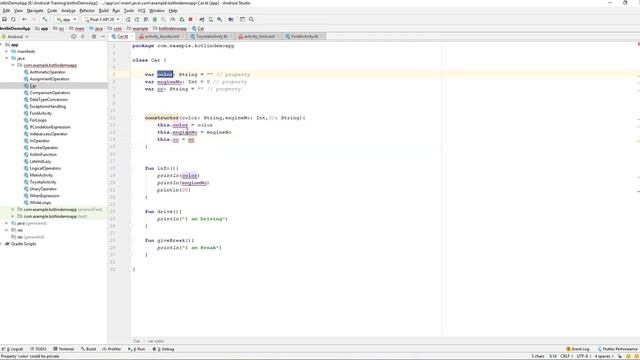This screenshot has width=640, height=360.
Task: Open the Tools menu
Action: 129,11
